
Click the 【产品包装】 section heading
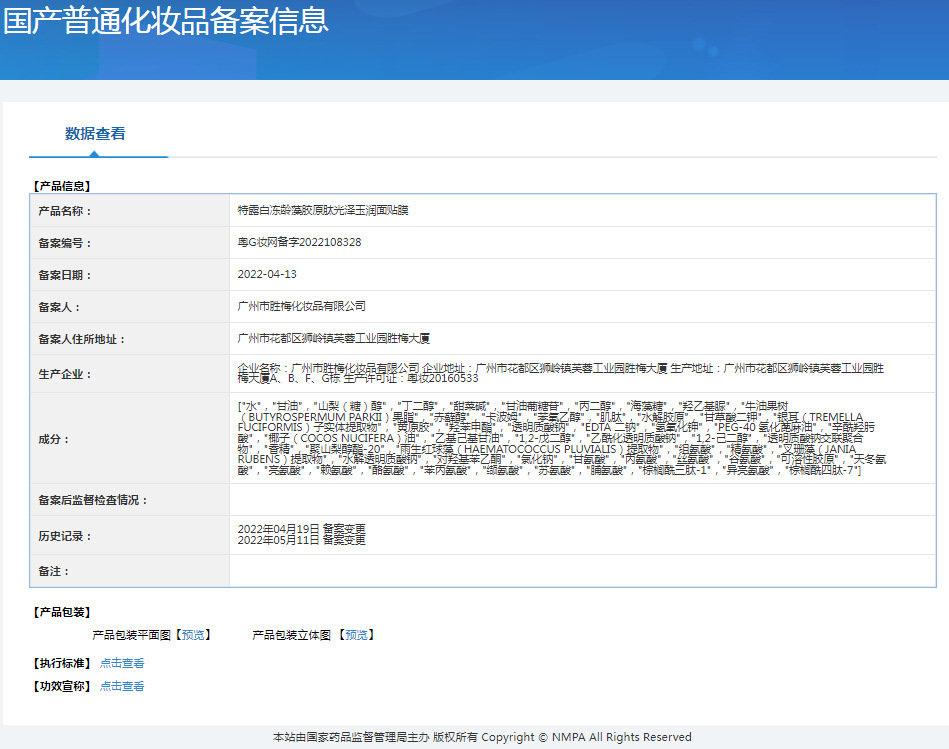click(58, 613)
